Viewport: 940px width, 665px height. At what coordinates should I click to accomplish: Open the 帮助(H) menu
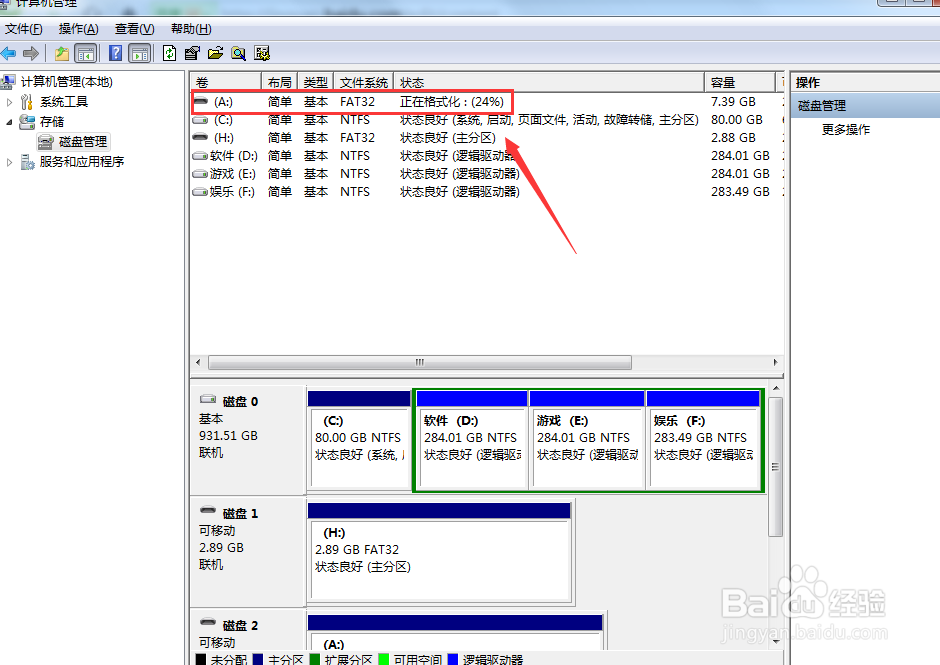191,29
